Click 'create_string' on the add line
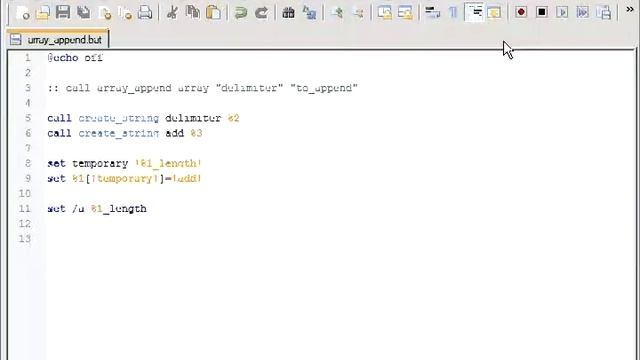Image resolution: width=640 pixels, height=360 pixels. [x=119, y=133]
